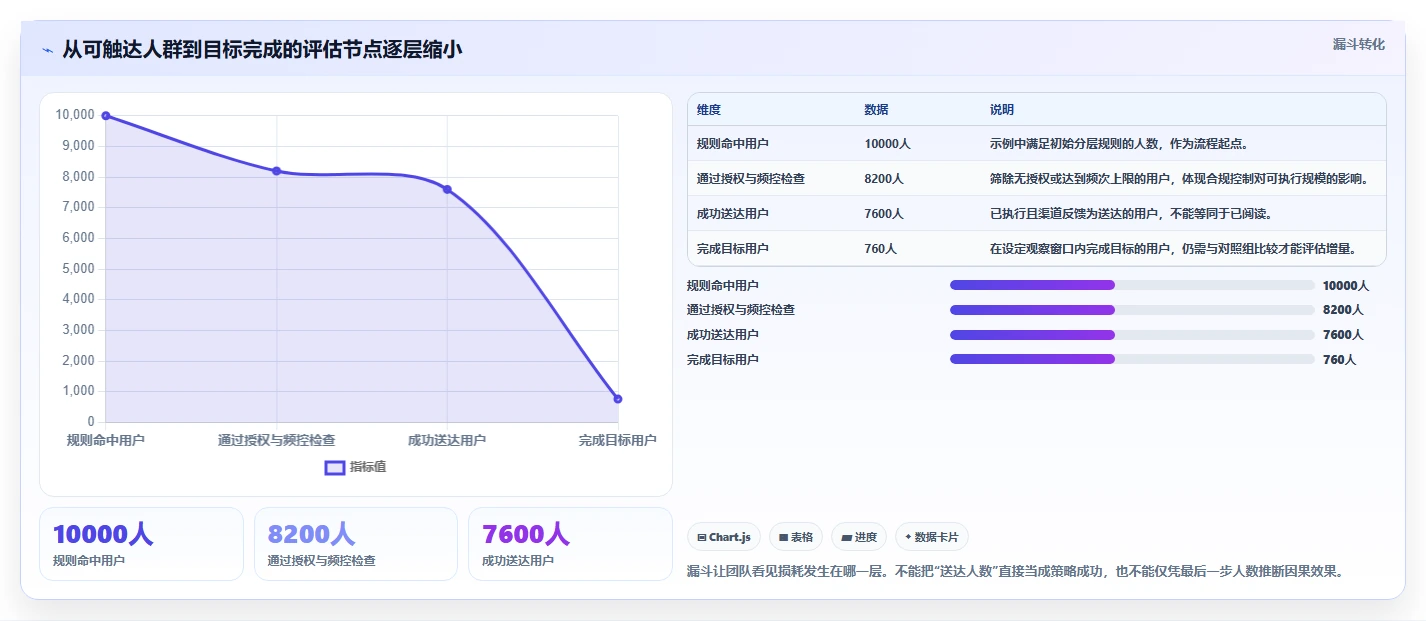Click the description starting 筛除无授权
1426x621 pixels.
[x=1179, y=179]
